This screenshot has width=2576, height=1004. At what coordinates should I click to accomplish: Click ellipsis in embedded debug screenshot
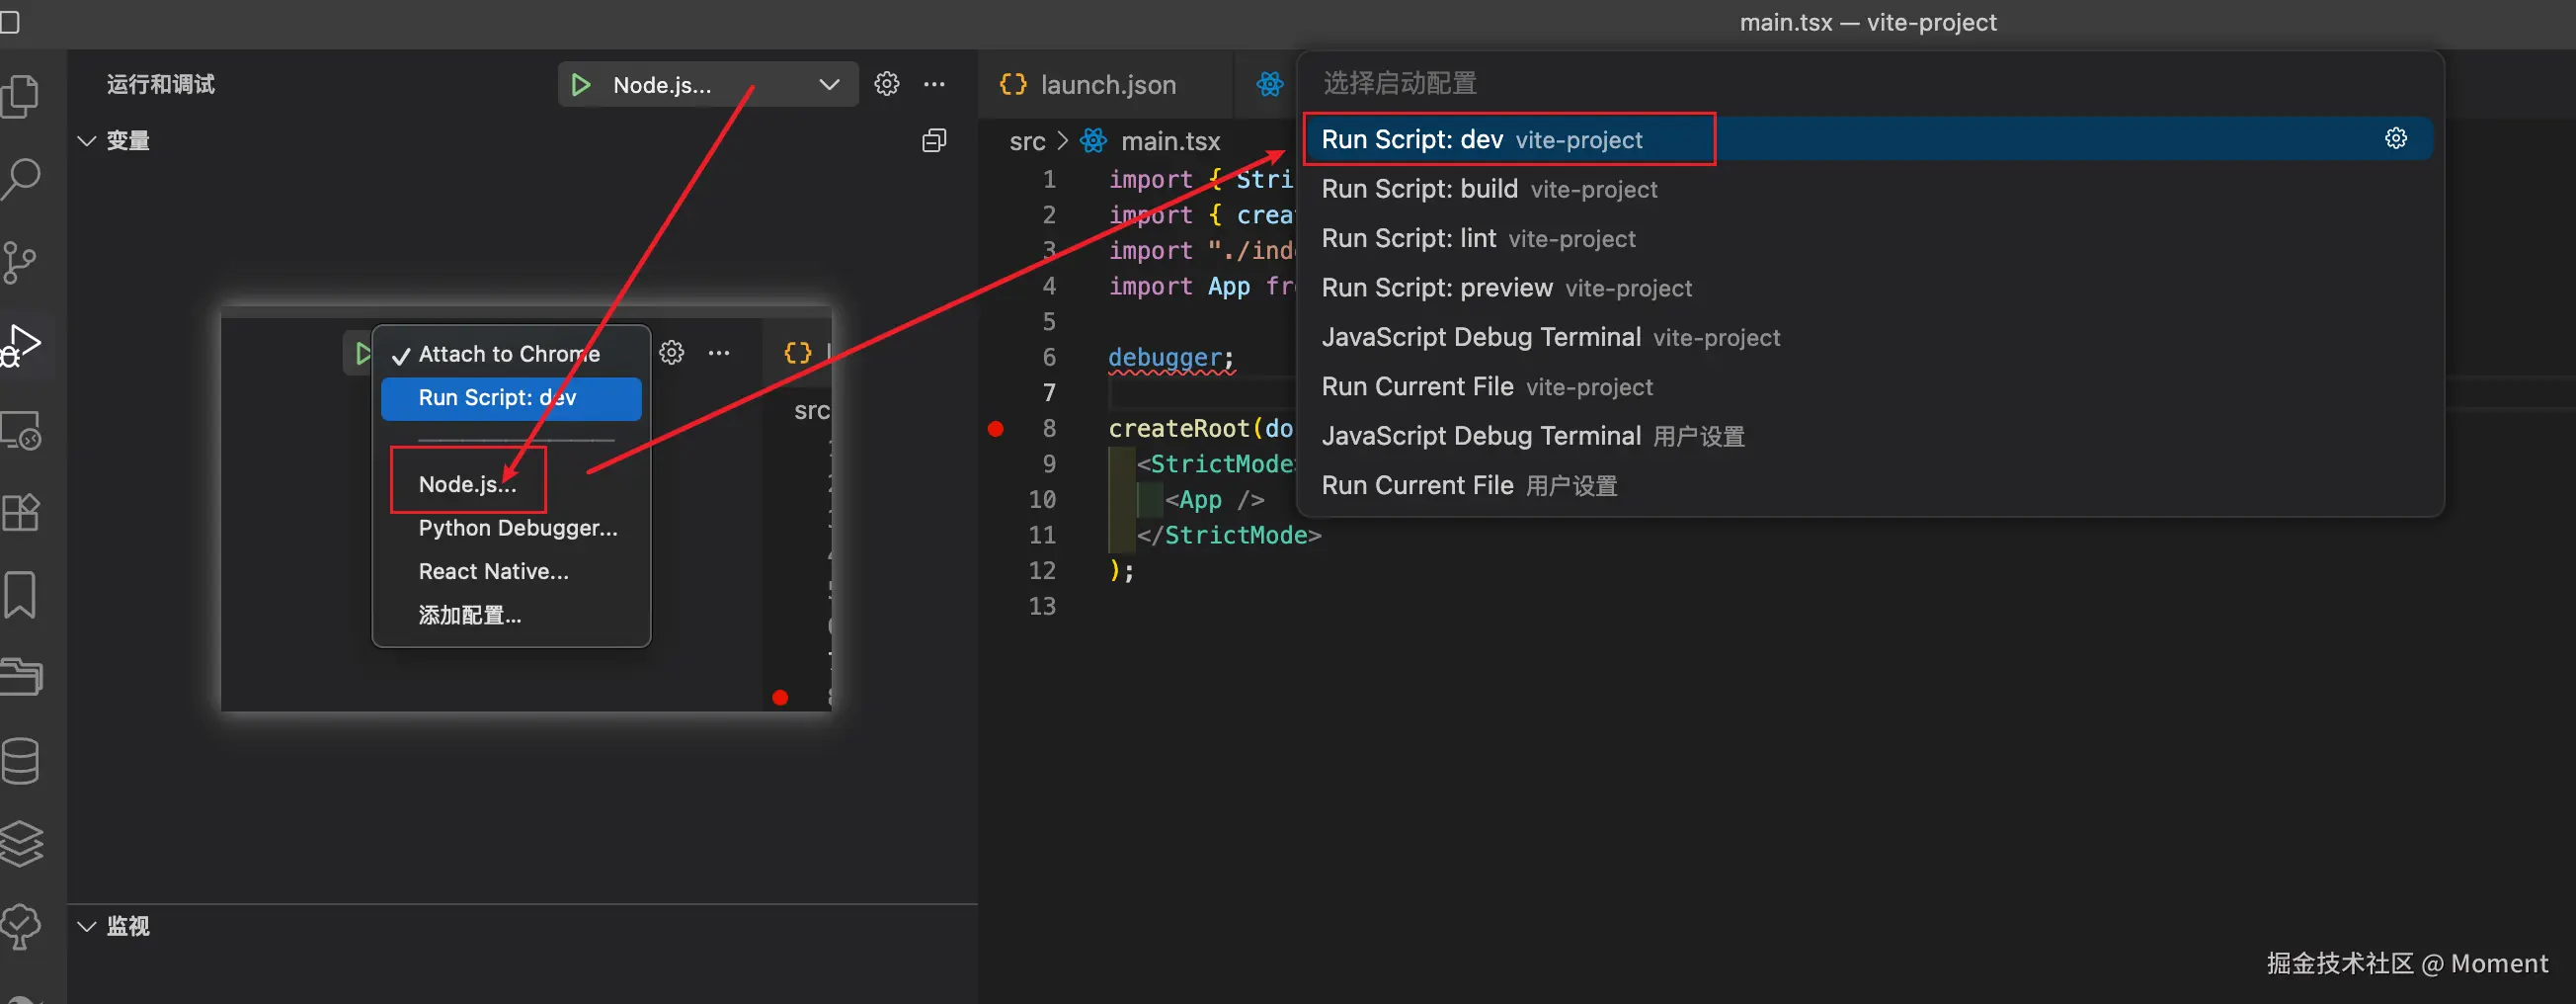(719, 352)
